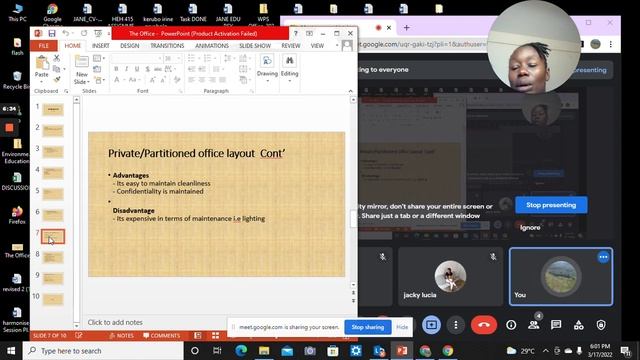
Task: Open options on the You tile
Action: (x=603, y=257)
